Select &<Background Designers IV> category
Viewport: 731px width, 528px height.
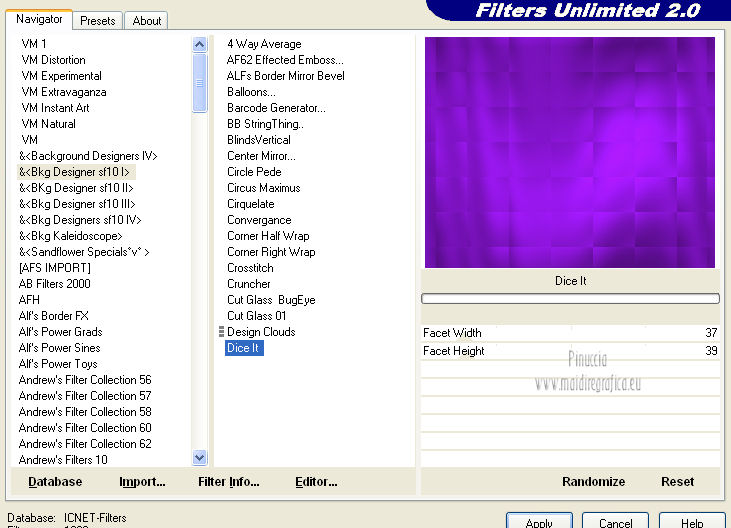[x=88, y=156]
